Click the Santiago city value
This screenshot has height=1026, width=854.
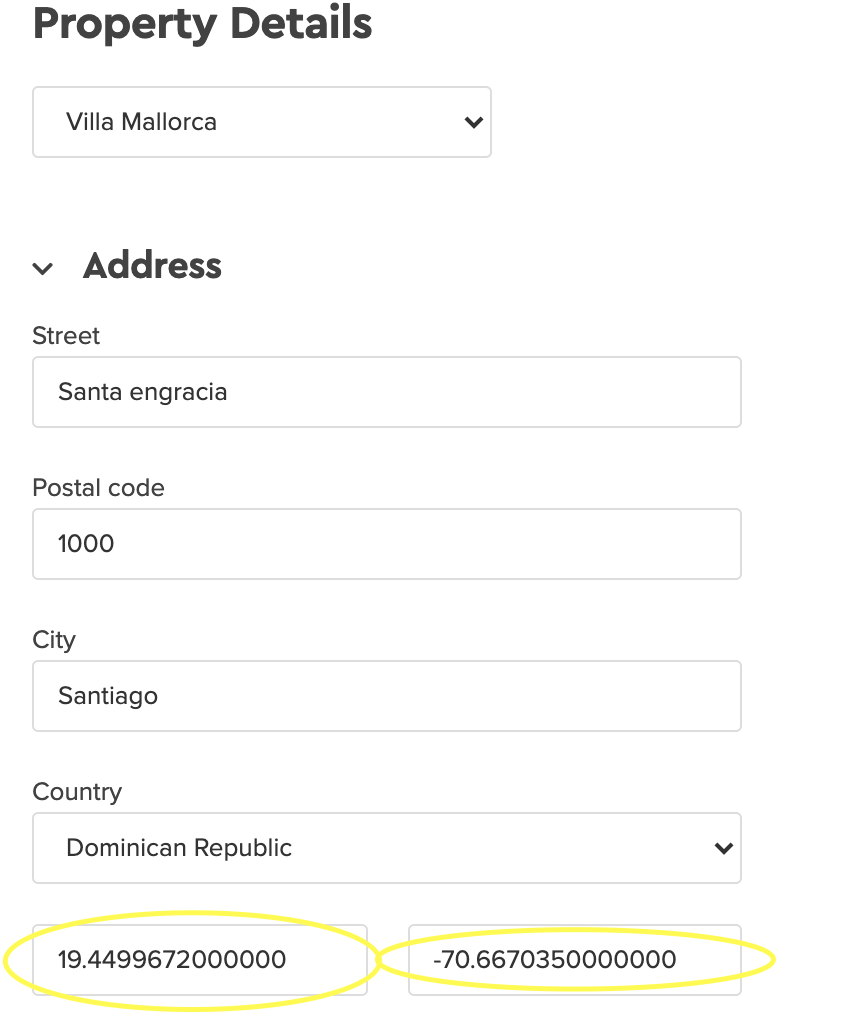(108, 696)
